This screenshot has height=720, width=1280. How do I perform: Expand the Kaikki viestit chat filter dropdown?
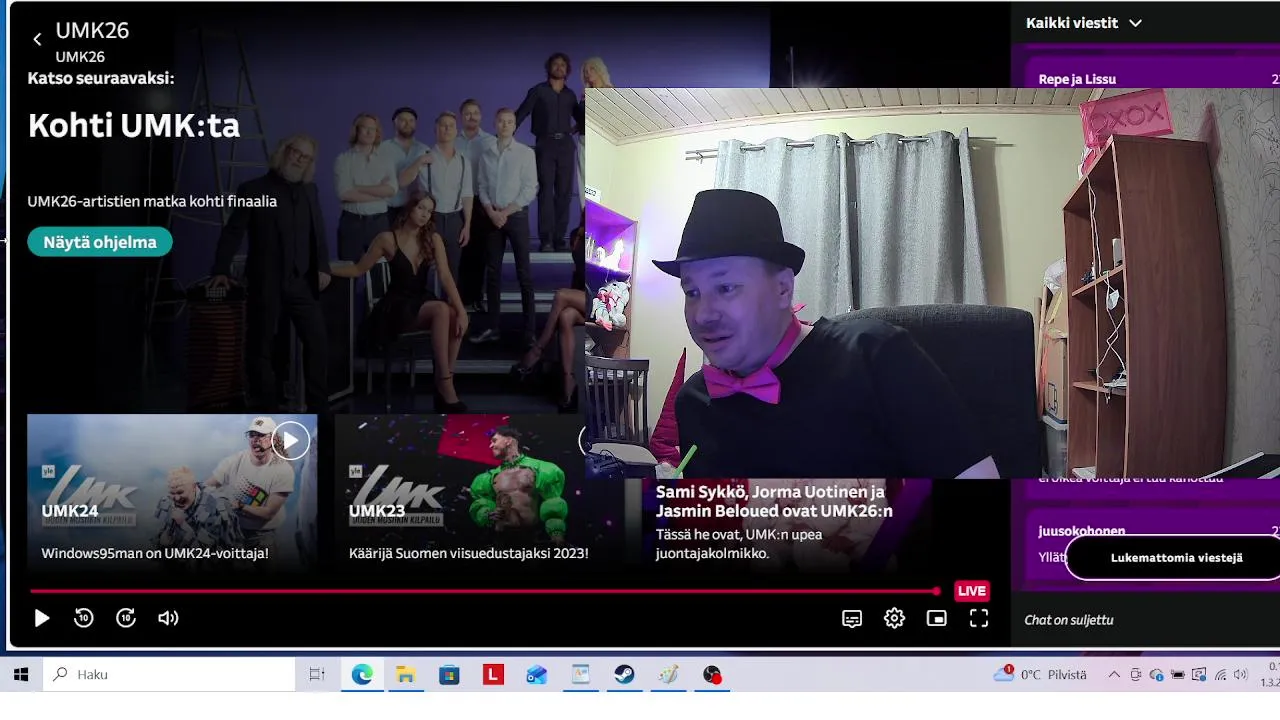pos(1084,23)
